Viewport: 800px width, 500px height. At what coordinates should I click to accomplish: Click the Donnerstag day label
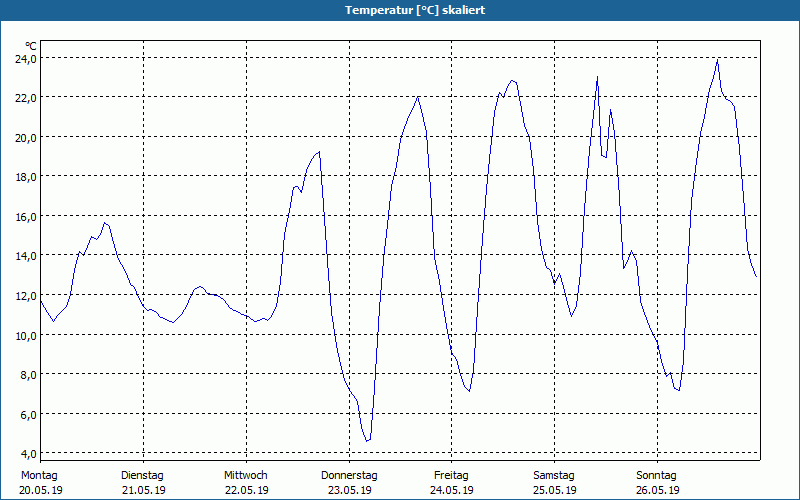click(349, 476)
